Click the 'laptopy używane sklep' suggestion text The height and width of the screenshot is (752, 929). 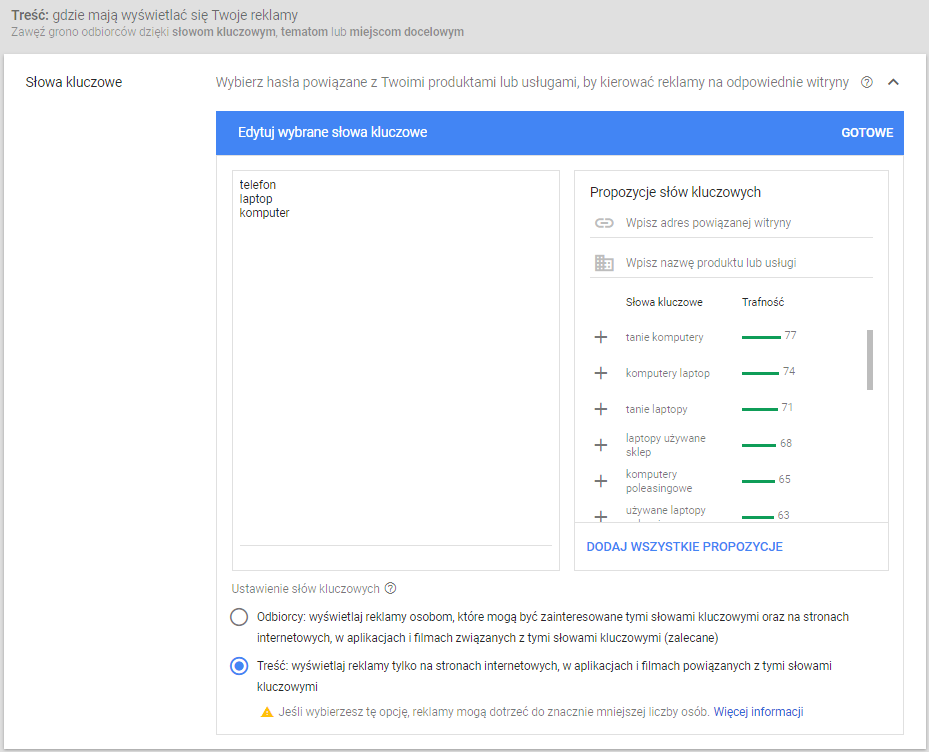coord(665,445)
